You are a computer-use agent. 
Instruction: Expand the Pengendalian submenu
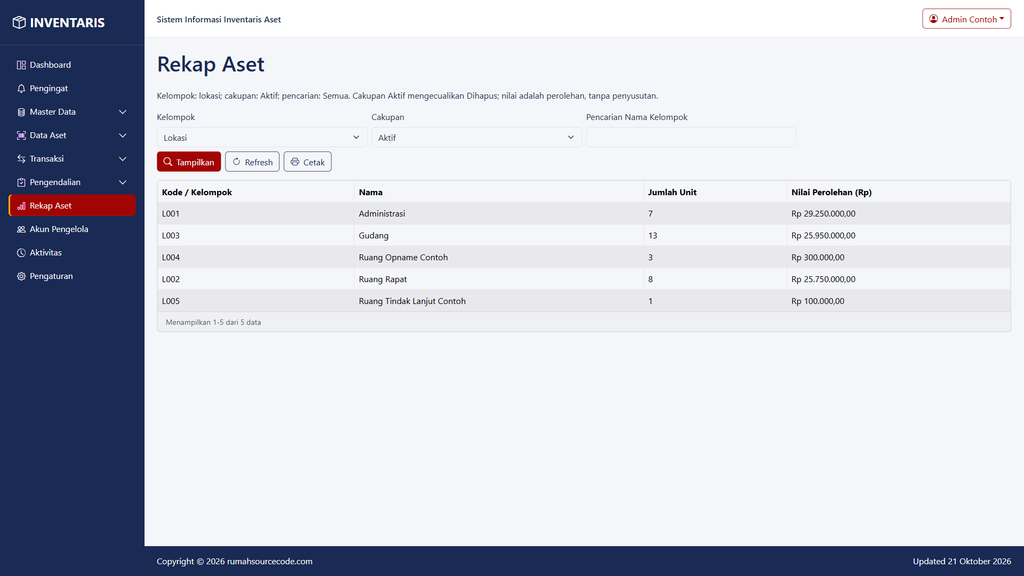coord(122,182)
